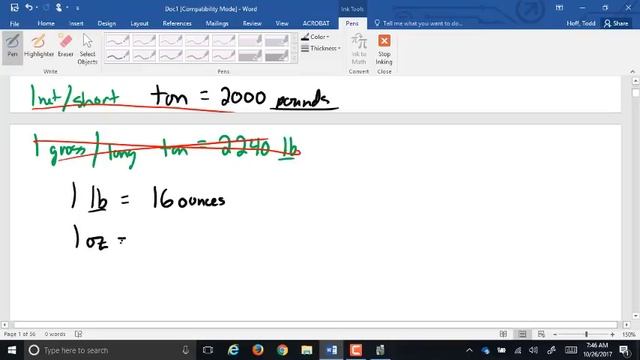The height and width of the screenshot is (360, 640).
Task: Click zoom out minus button
Action: (x=555, y=334)
